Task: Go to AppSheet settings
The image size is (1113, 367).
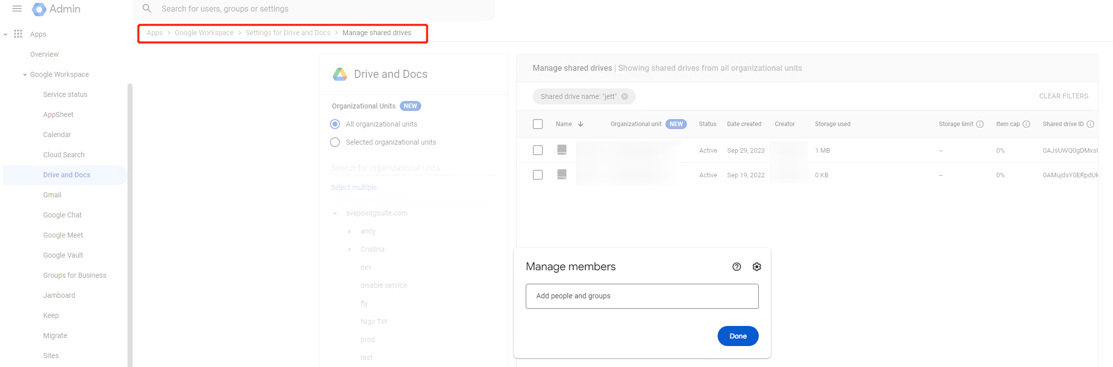Action: (x=58, y=114)
